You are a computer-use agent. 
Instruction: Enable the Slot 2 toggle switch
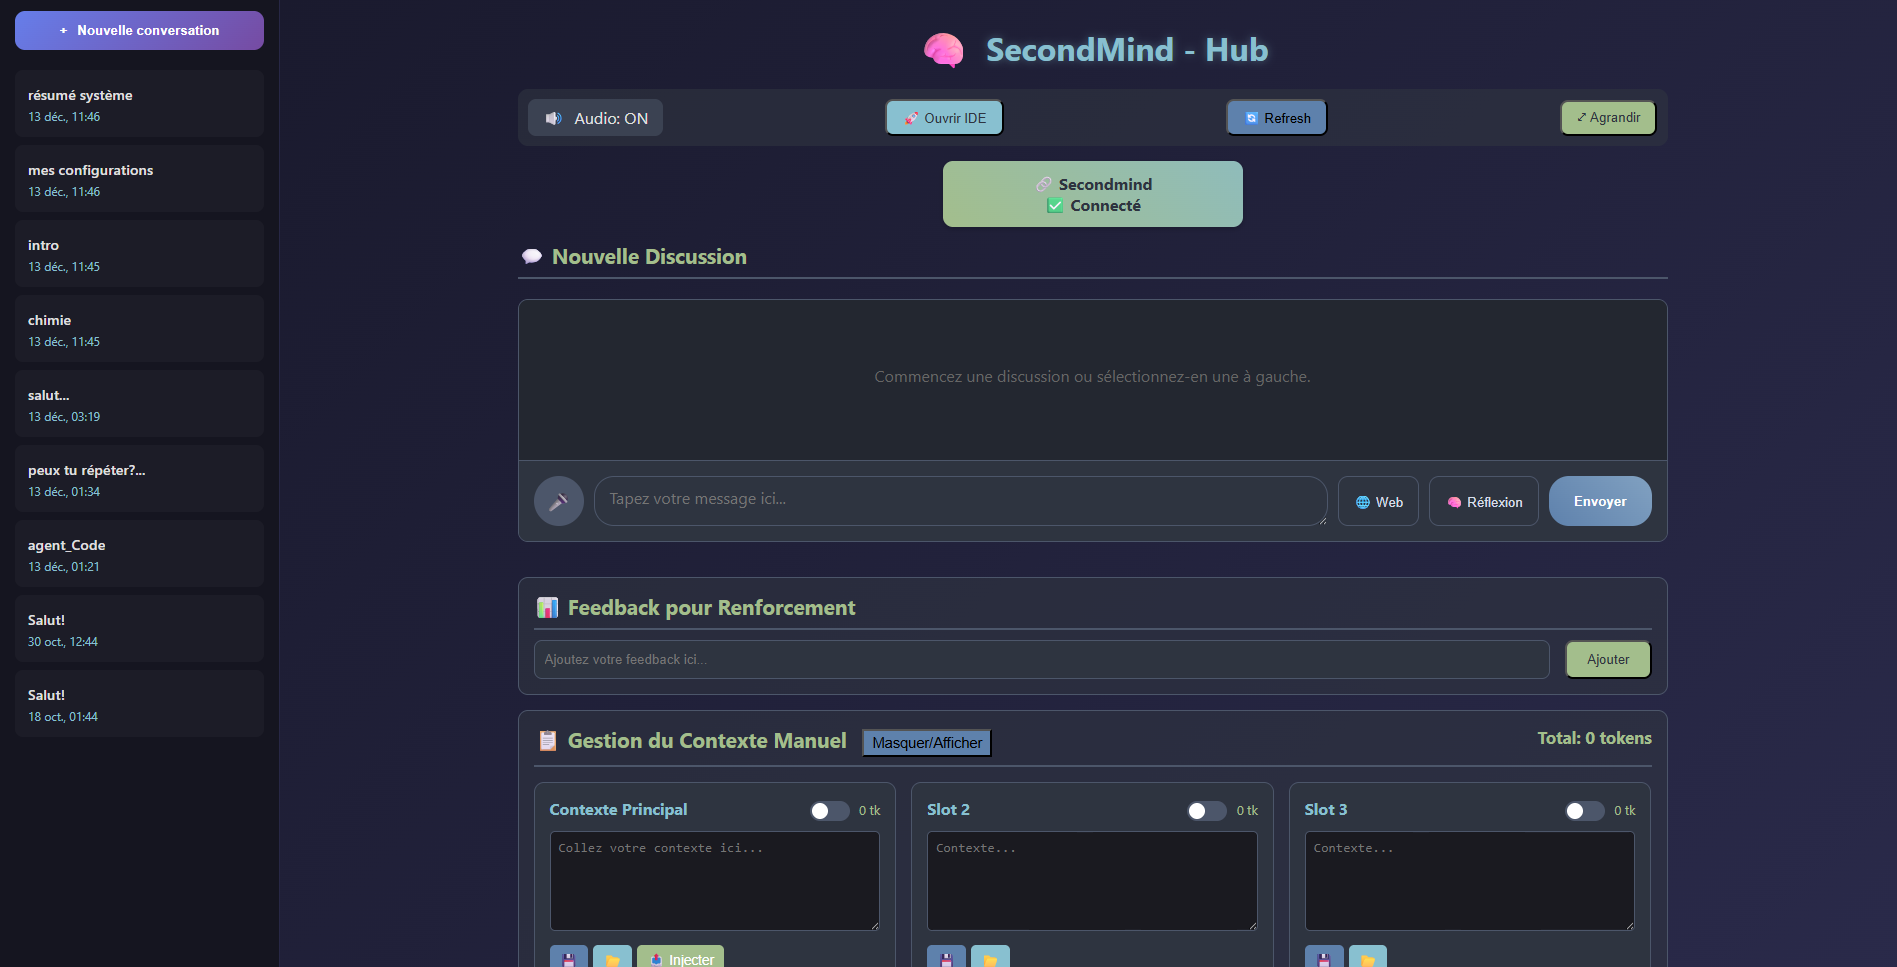coord(1206,811)
